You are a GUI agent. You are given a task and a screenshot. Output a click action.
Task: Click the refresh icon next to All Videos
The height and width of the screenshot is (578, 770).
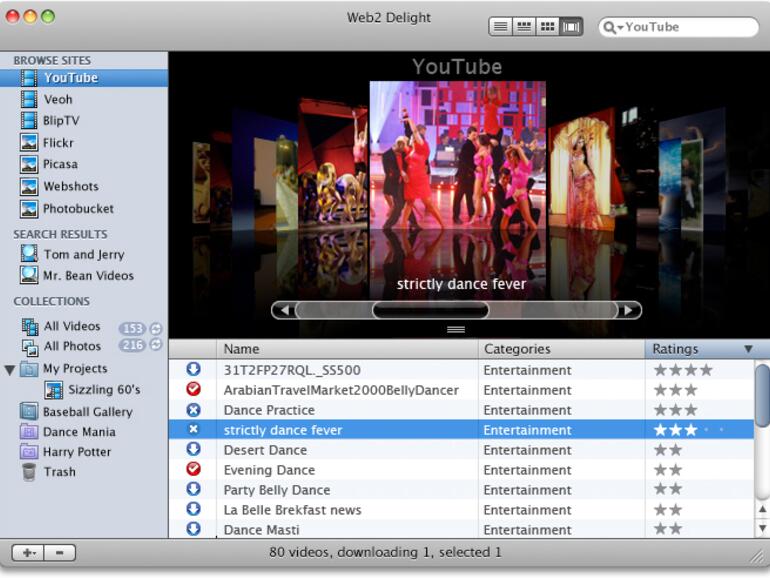click(x=156, y=328)
